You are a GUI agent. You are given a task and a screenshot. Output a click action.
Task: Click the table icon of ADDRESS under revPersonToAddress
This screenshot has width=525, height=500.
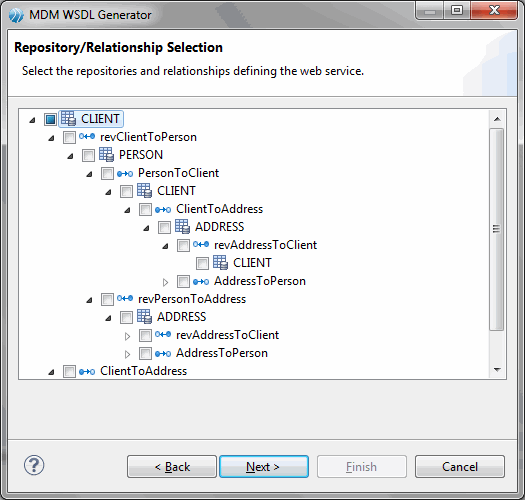(x=144, y=316)
